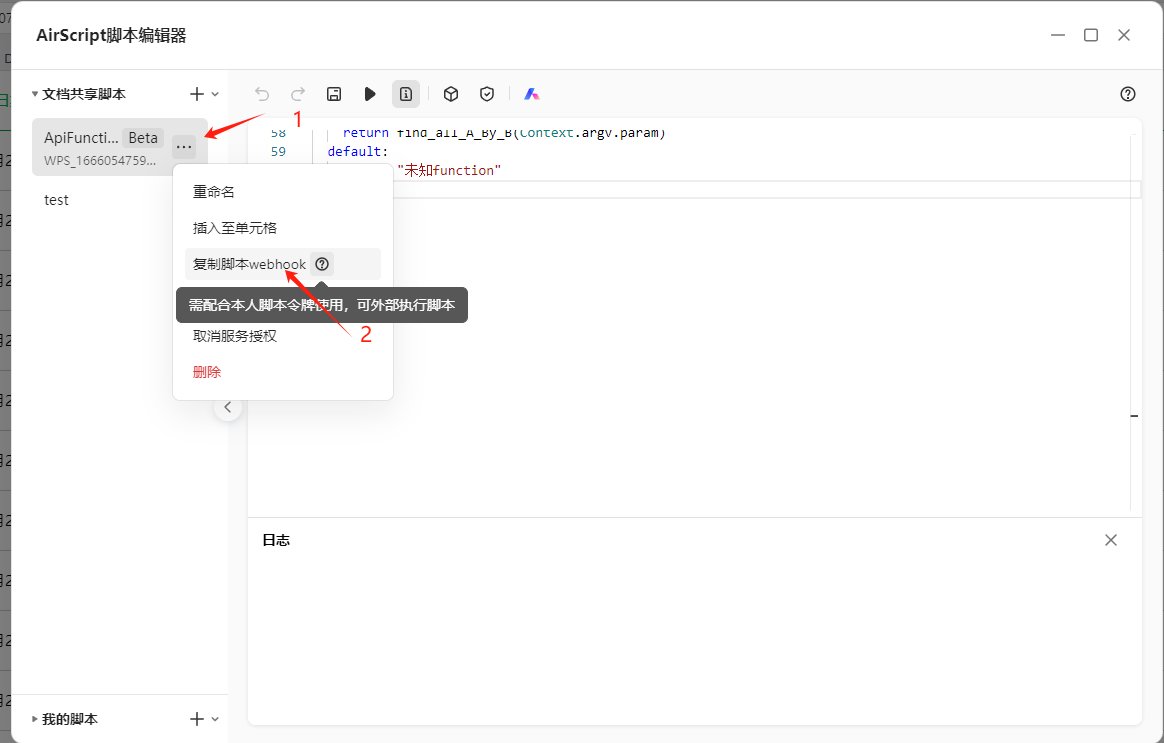Close the 日志 log panel
The image size is (1164, 743).
coord(1111,540)
